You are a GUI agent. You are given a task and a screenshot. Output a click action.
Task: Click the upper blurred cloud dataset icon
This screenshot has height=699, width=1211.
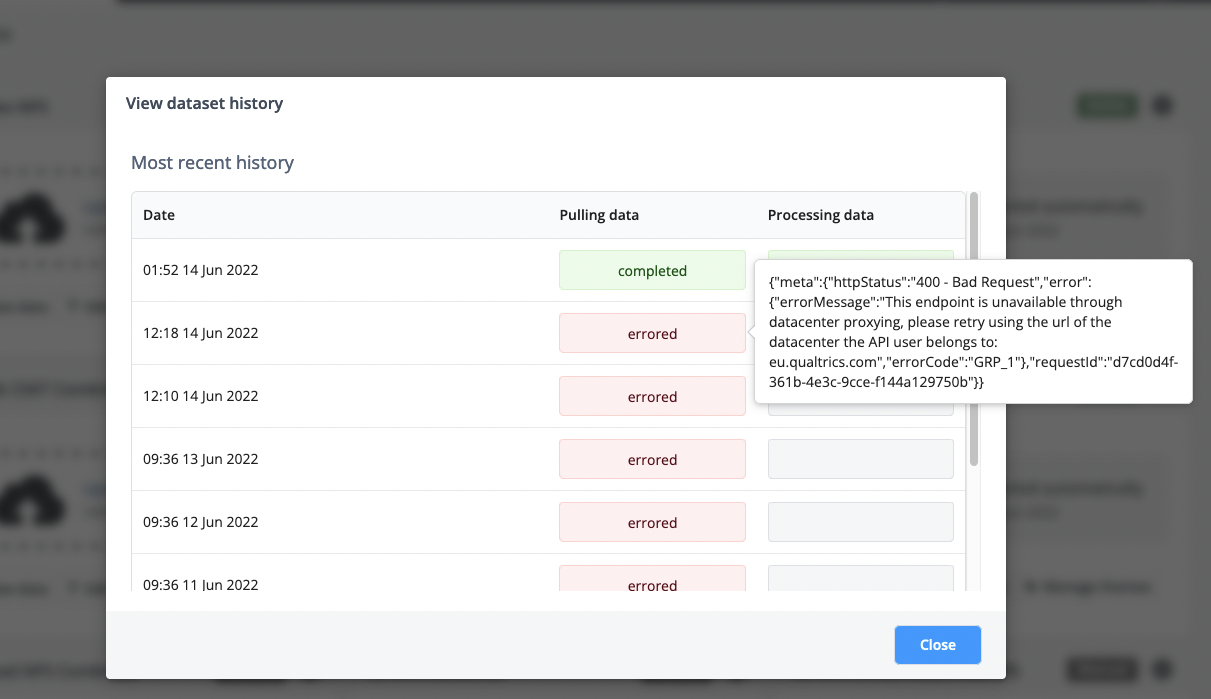[32, 218]
